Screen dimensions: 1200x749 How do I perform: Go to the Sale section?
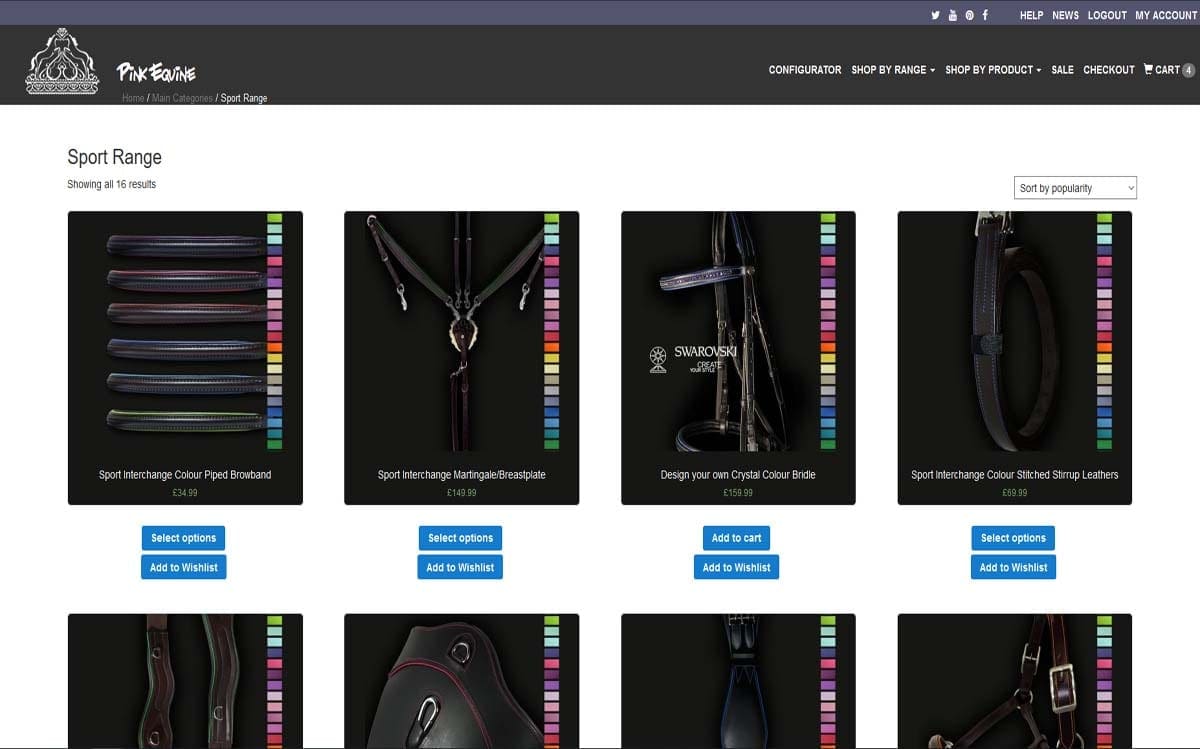tap(1062, 70)
